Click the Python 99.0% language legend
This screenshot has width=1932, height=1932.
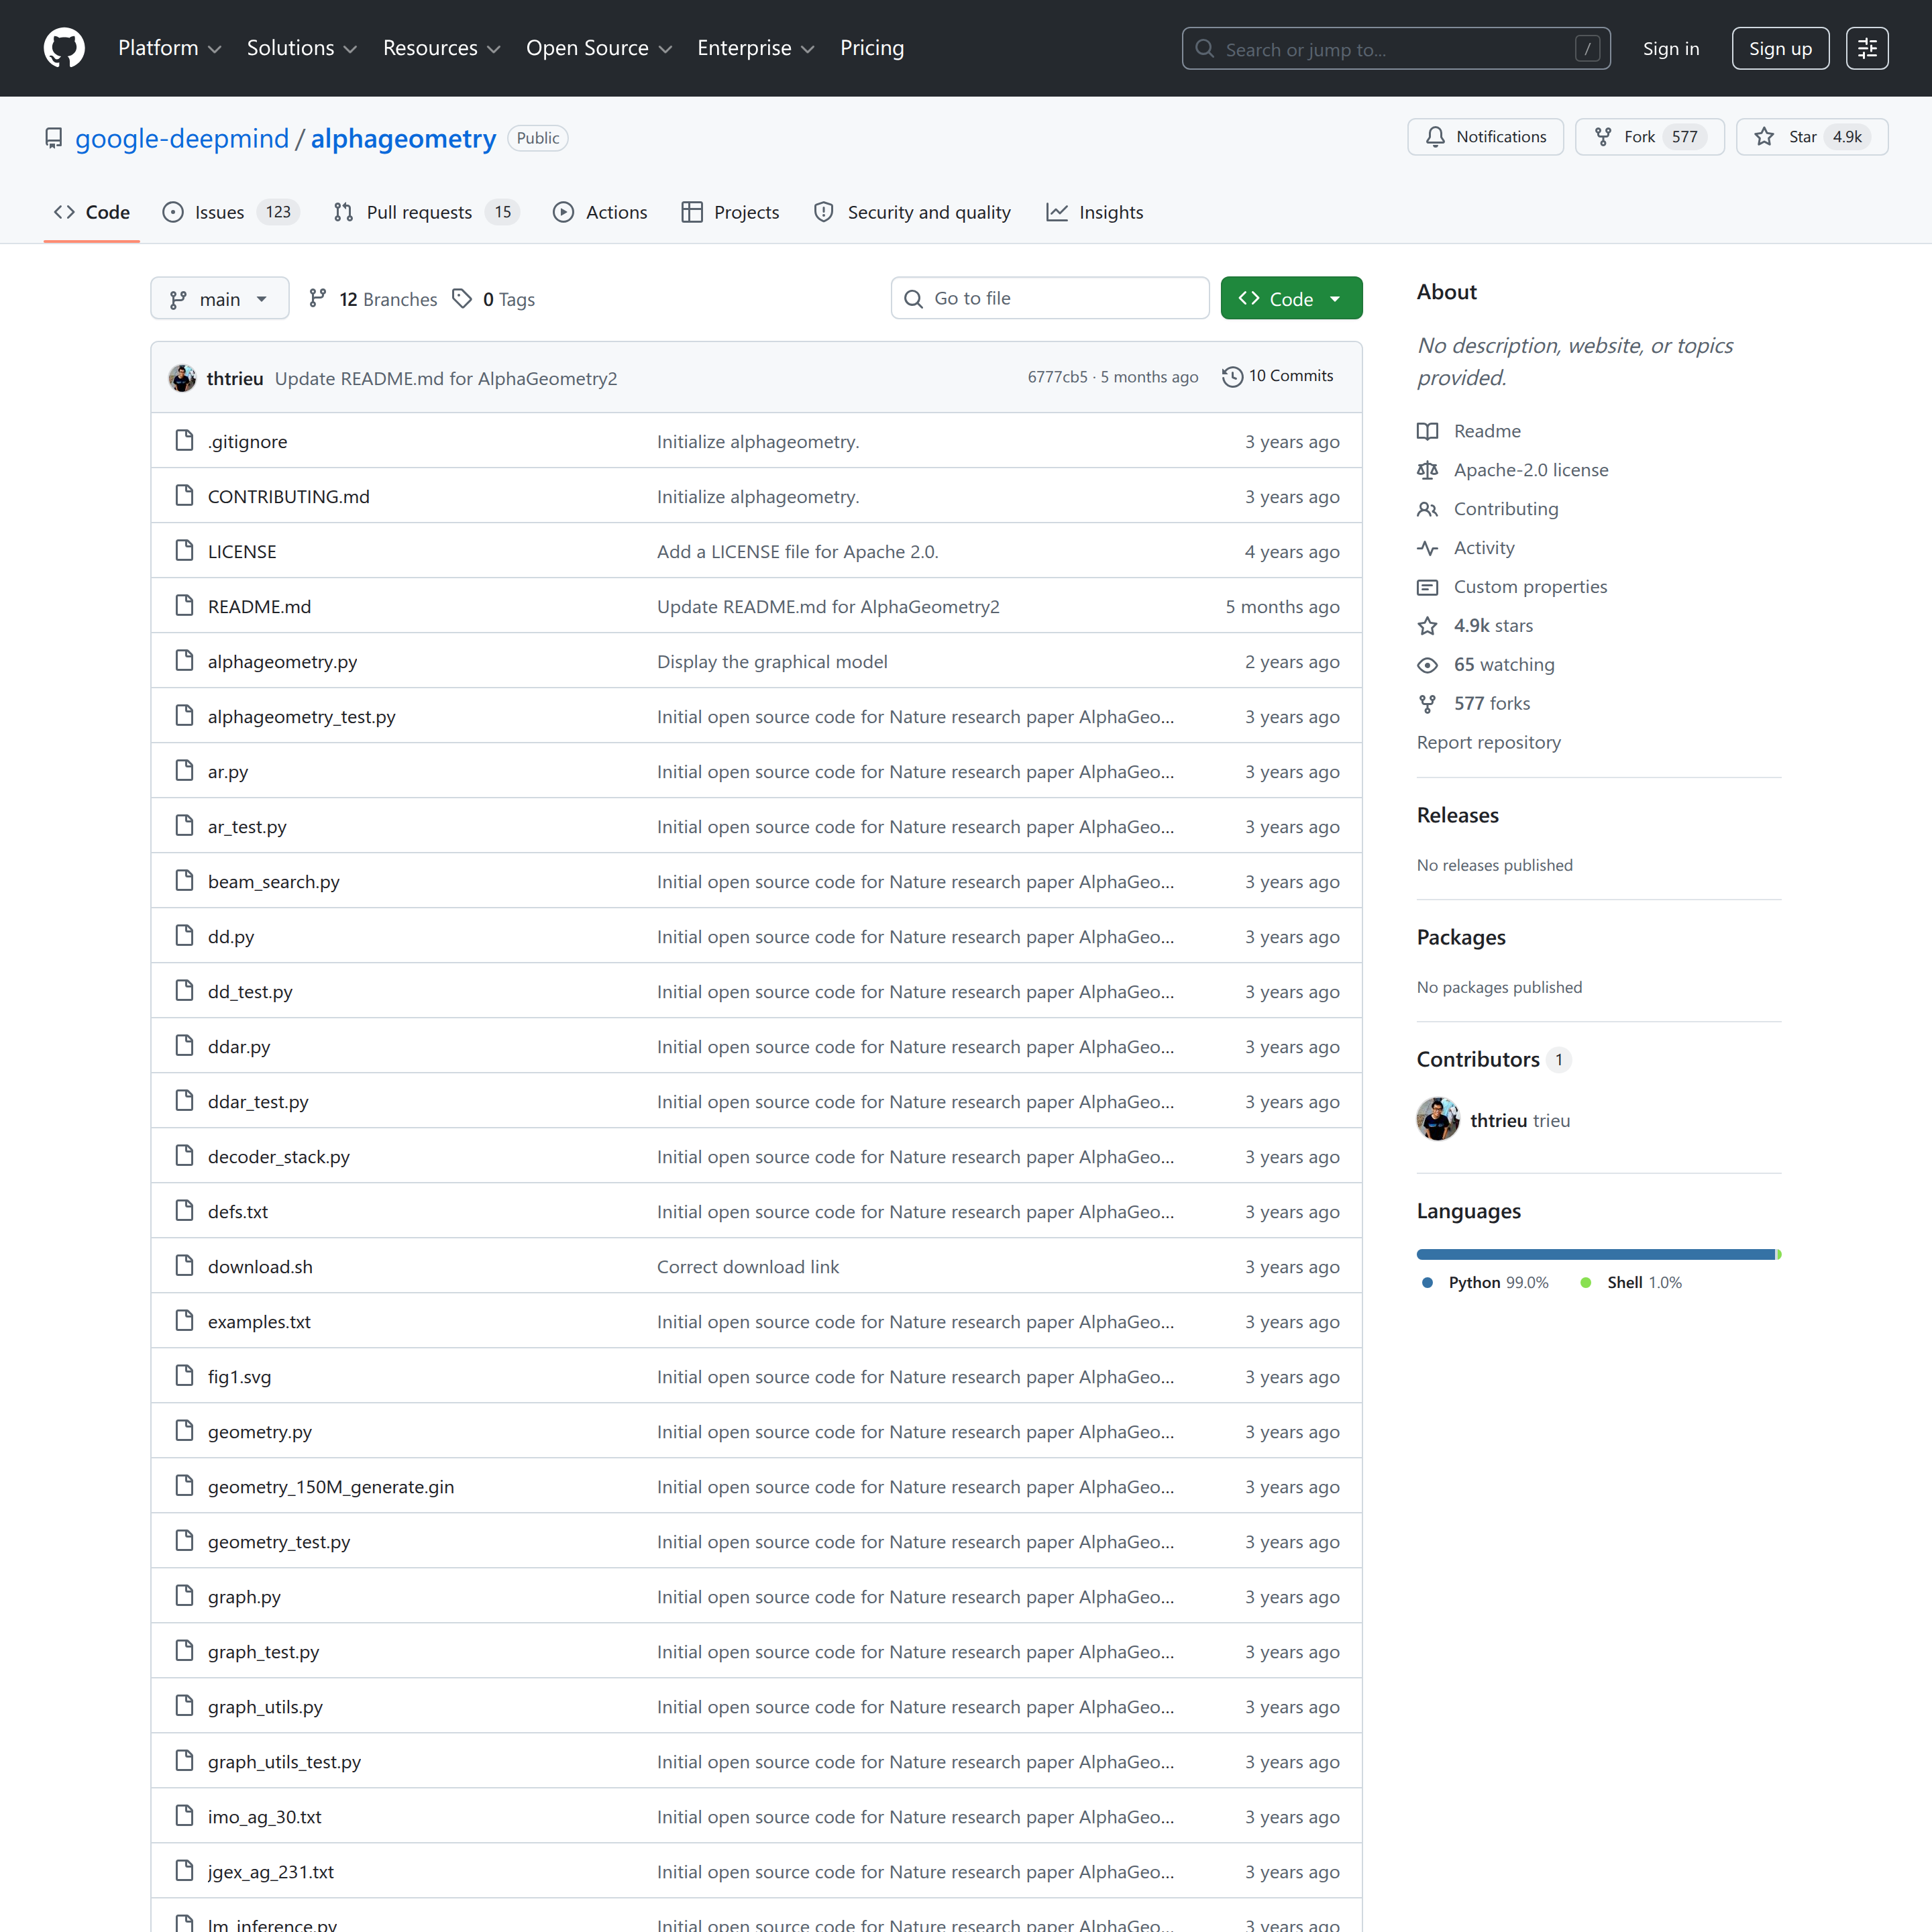[x=1485, y=1282]
